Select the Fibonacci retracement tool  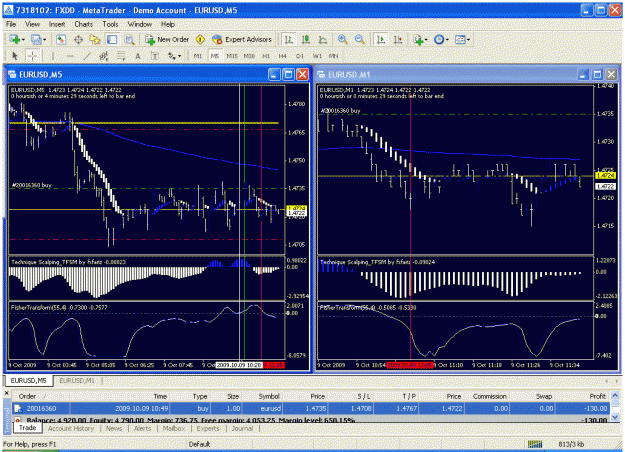(121, 56)
